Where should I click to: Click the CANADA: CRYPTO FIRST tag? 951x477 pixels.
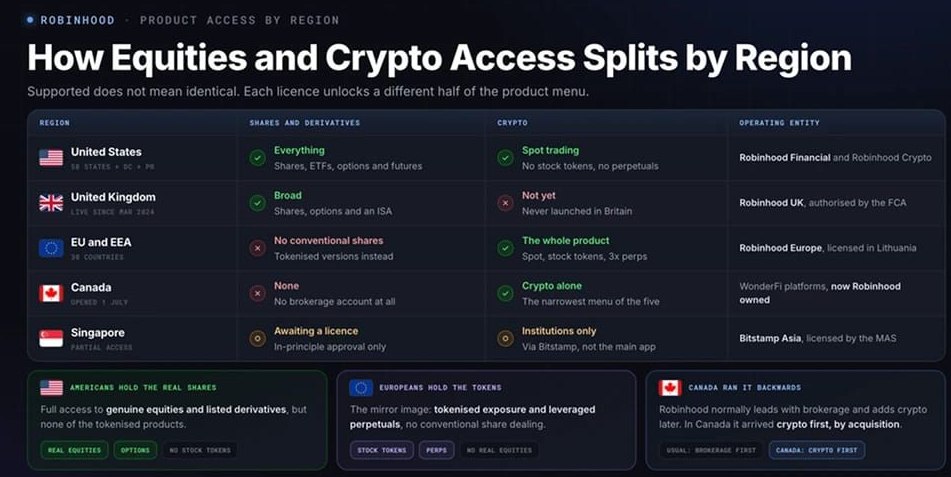(x=817, y=450)
